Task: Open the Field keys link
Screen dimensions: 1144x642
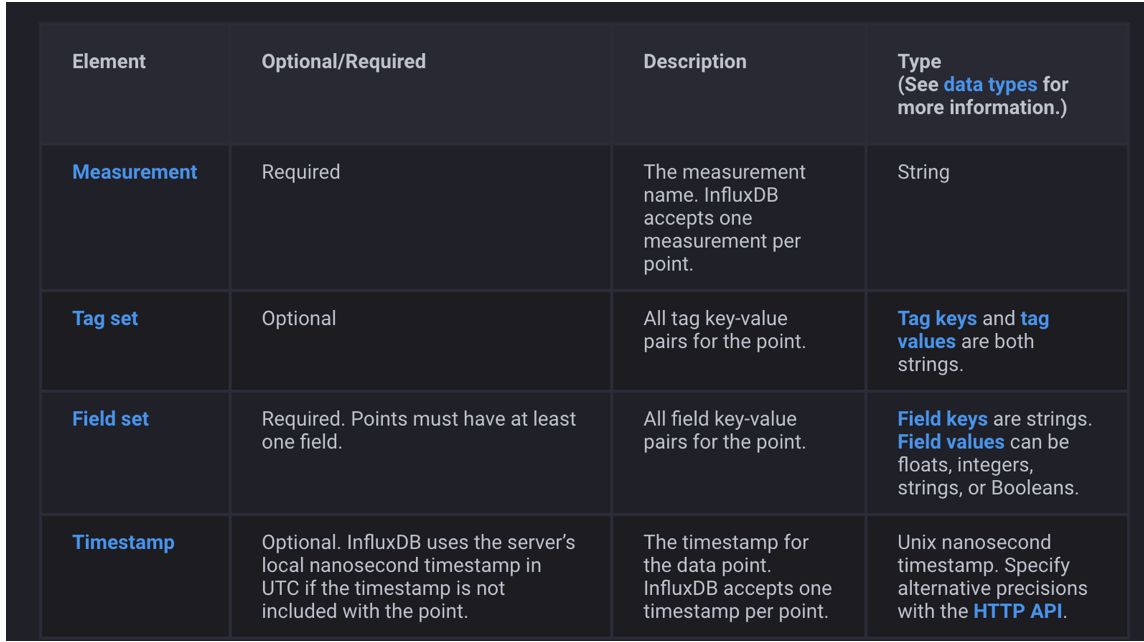Action: [942, 419]
